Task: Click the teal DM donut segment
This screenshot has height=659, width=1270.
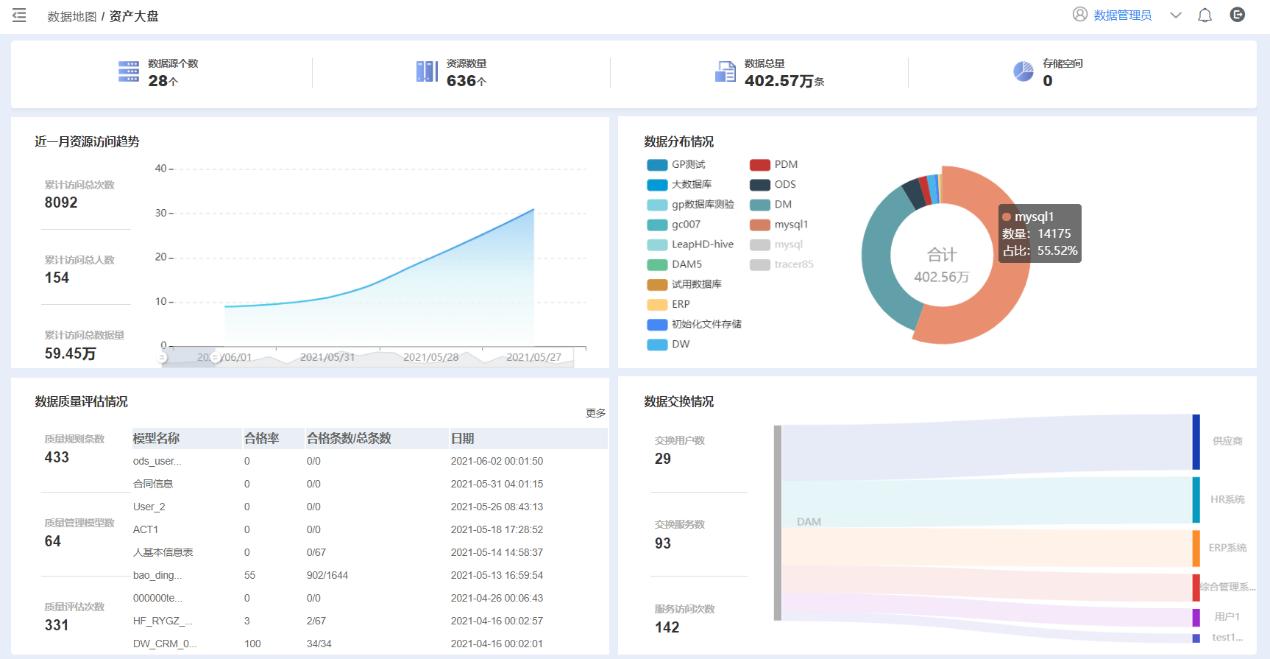Action: click(x=878, y=260)
